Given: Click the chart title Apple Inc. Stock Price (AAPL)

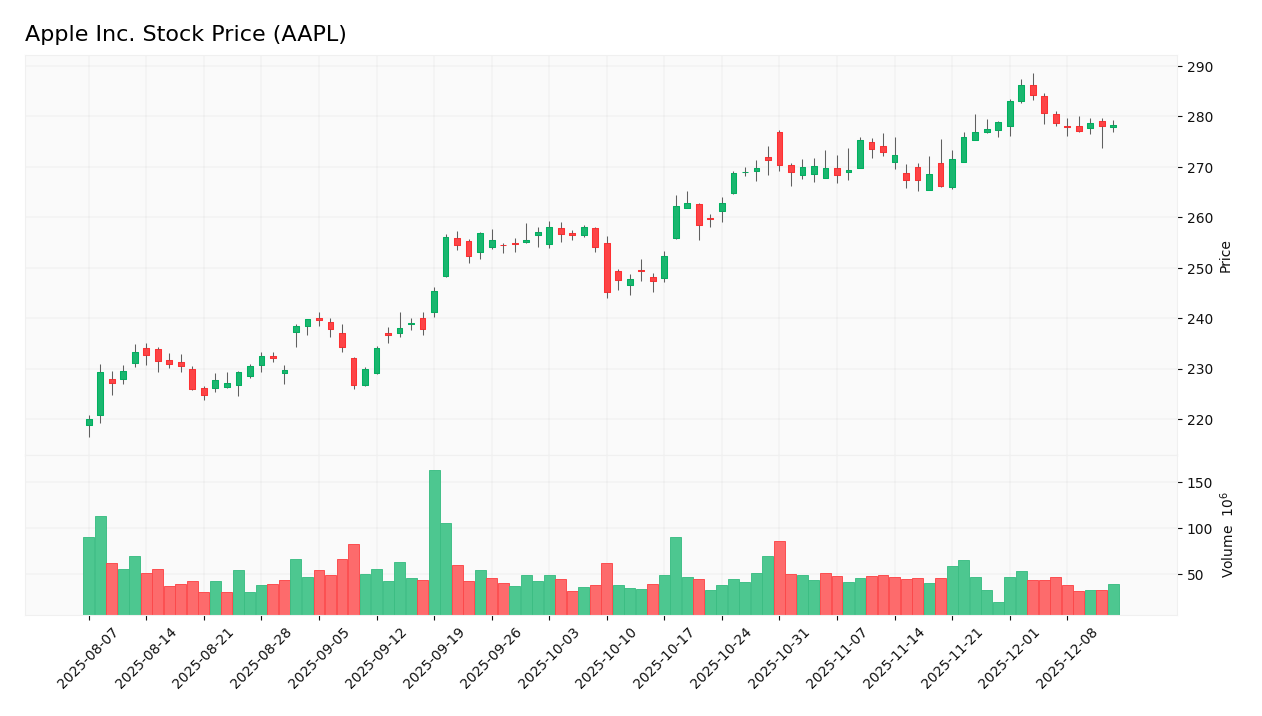Looking at the screenshot, I should point(186,33).
